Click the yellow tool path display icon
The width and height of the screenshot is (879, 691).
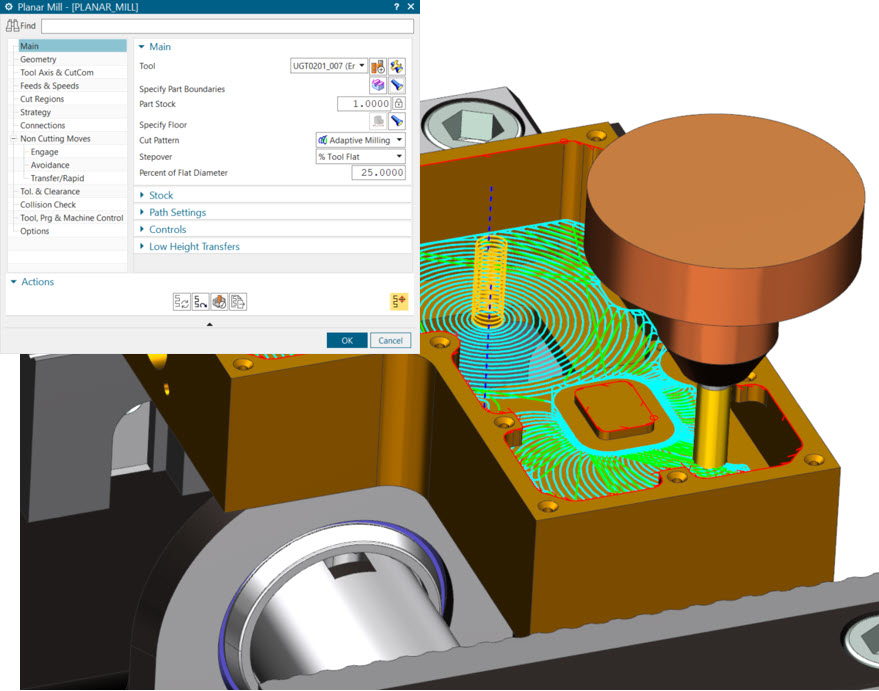click(399, 301)
